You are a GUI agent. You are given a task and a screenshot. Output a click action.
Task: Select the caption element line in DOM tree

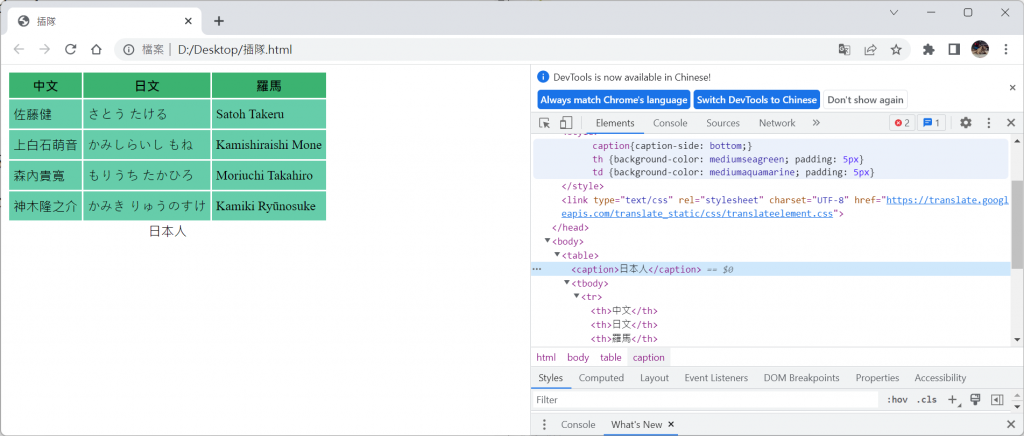point(771,269)
